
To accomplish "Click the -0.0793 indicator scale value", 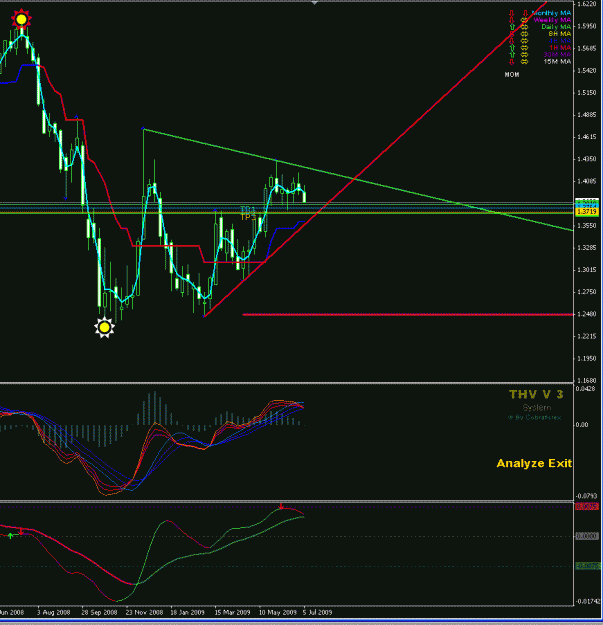I will click(586, 496).
